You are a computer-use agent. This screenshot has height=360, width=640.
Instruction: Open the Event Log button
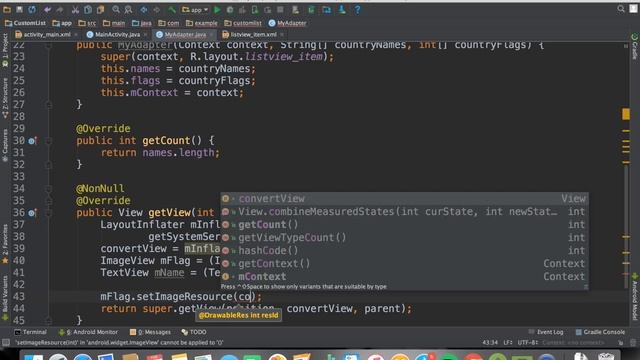[545, 332]
